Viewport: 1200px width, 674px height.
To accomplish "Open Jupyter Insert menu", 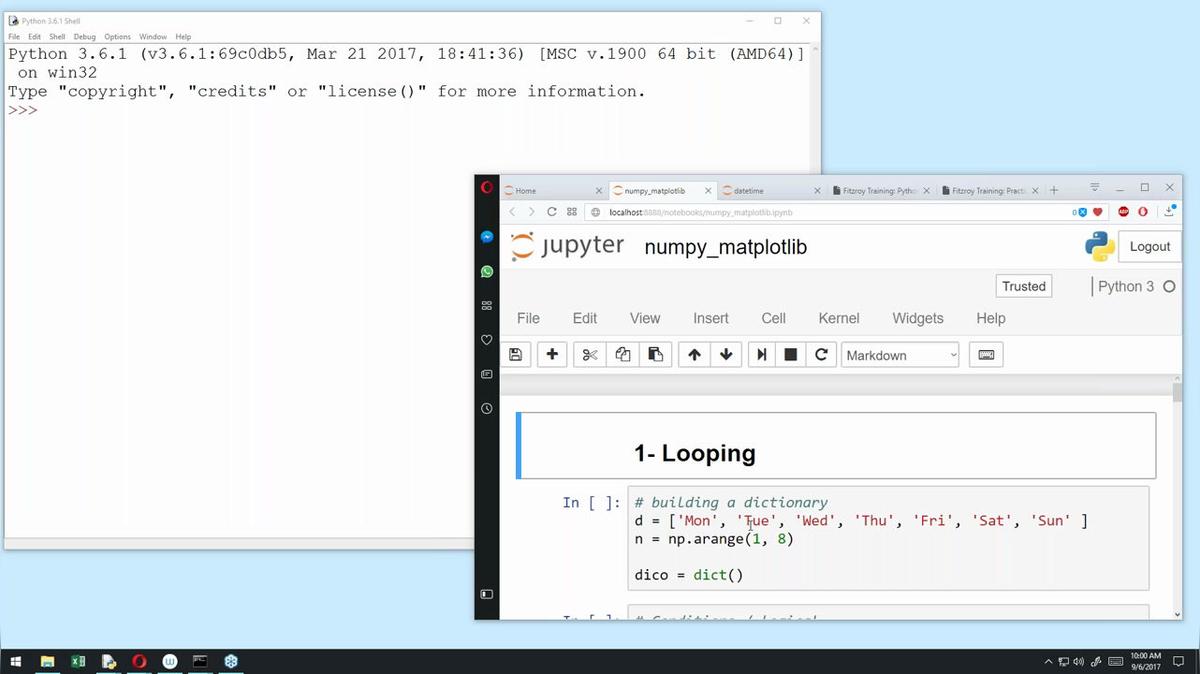I will [711, 318].
